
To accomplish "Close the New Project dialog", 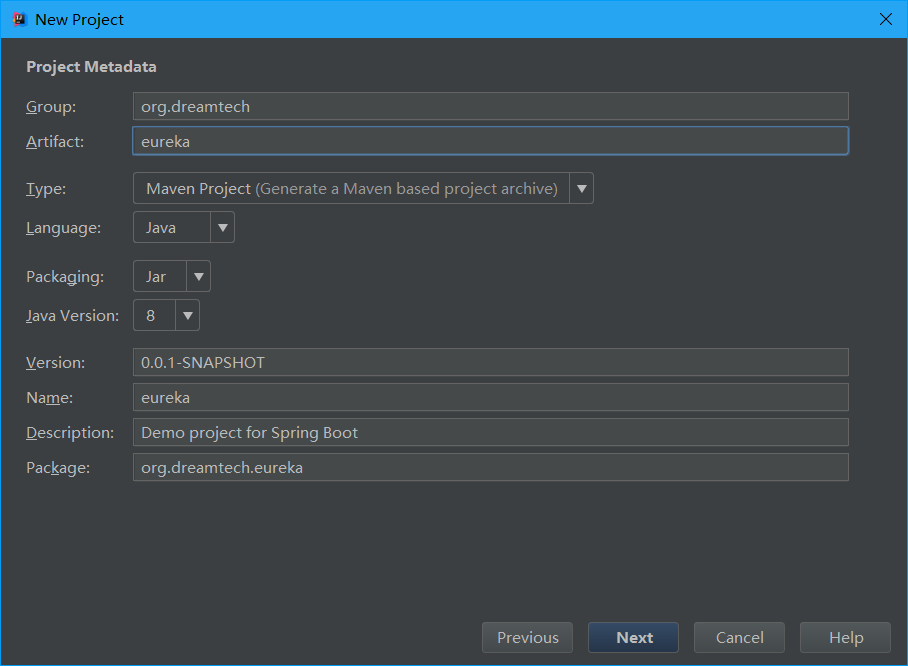I will [x=885, y=19].
